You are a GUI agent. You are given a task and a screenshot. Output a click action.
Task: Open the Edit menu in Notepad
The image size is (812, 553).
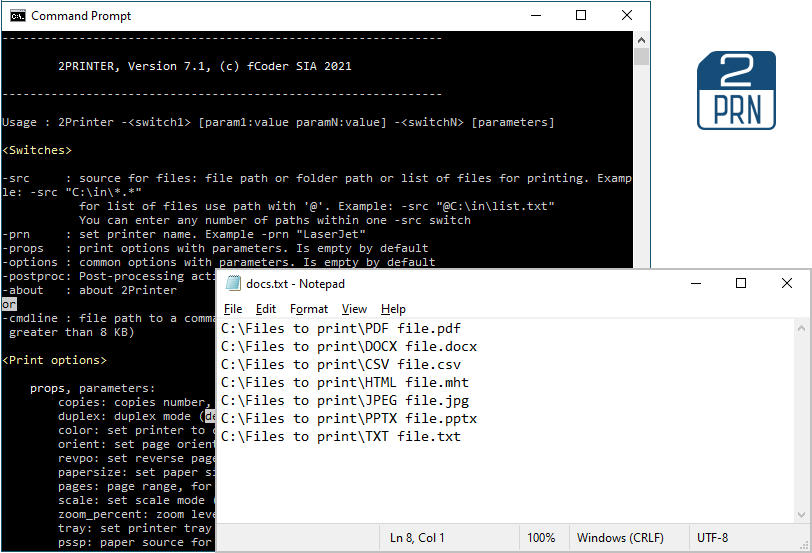[266, 309]
